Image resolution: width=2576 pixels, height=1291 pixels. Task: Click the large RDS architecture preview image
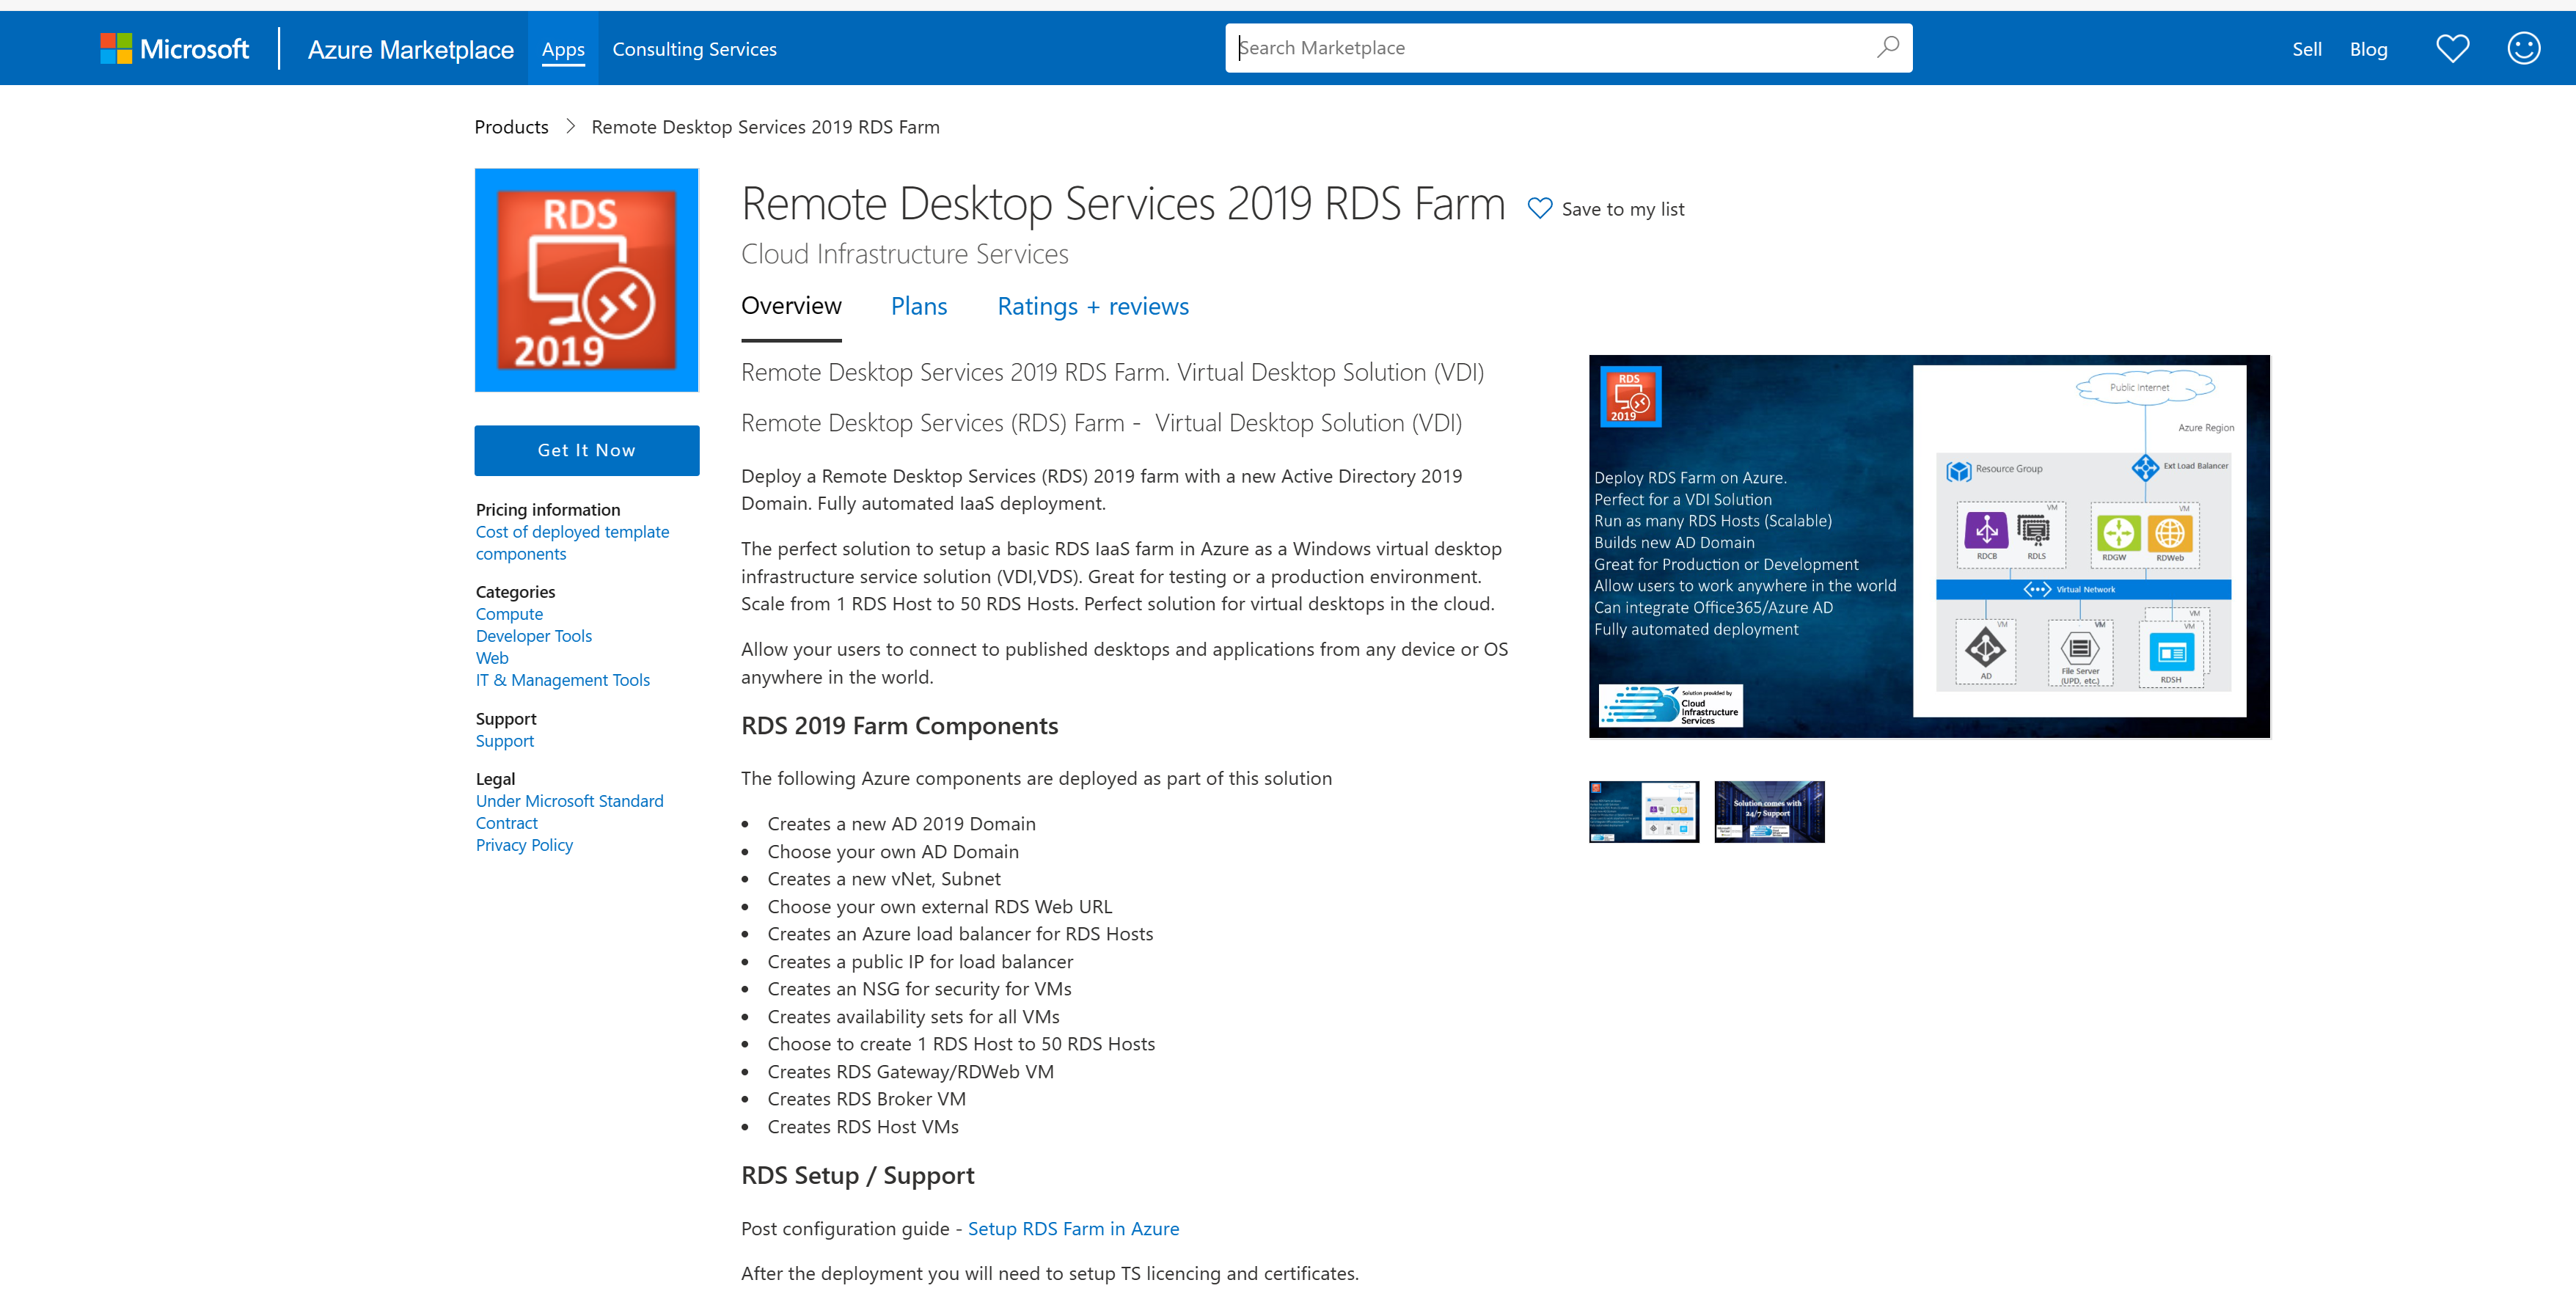tap(1929, 546)
